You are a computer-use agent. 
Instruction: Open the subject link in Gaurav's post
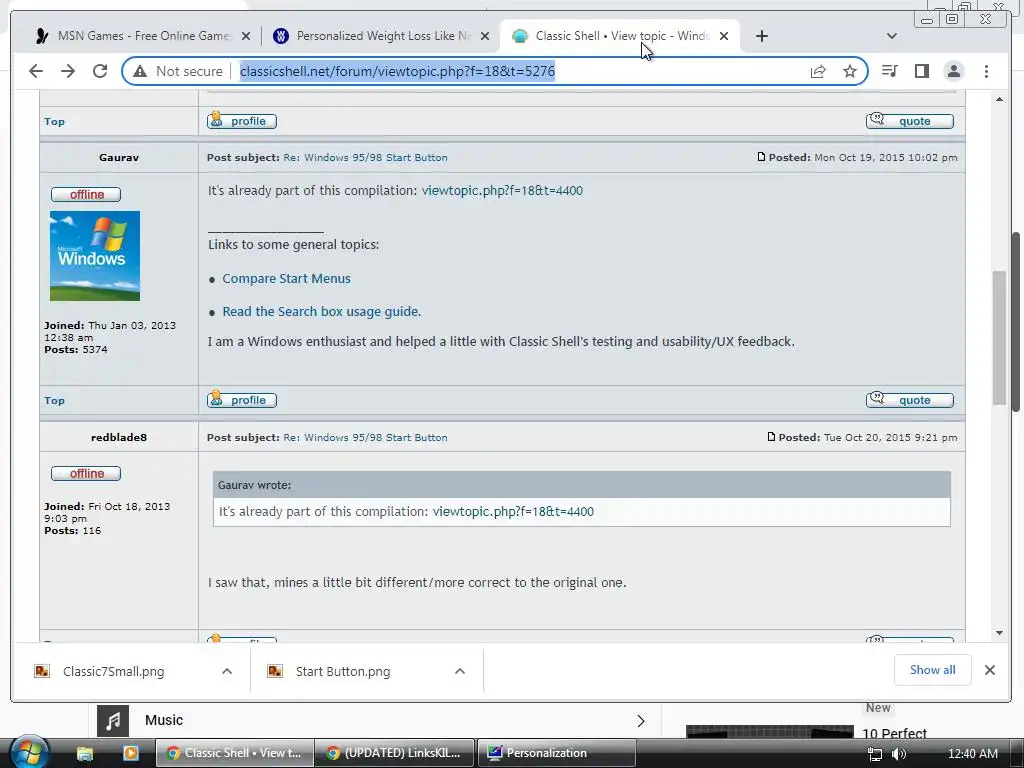(x=365, y=157)
